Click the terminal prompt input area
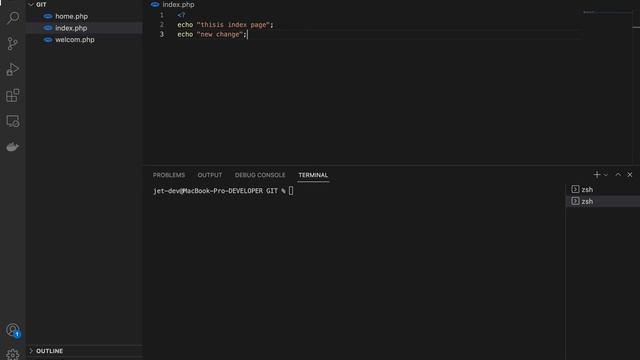640x360 pixels. coord(291,191)
